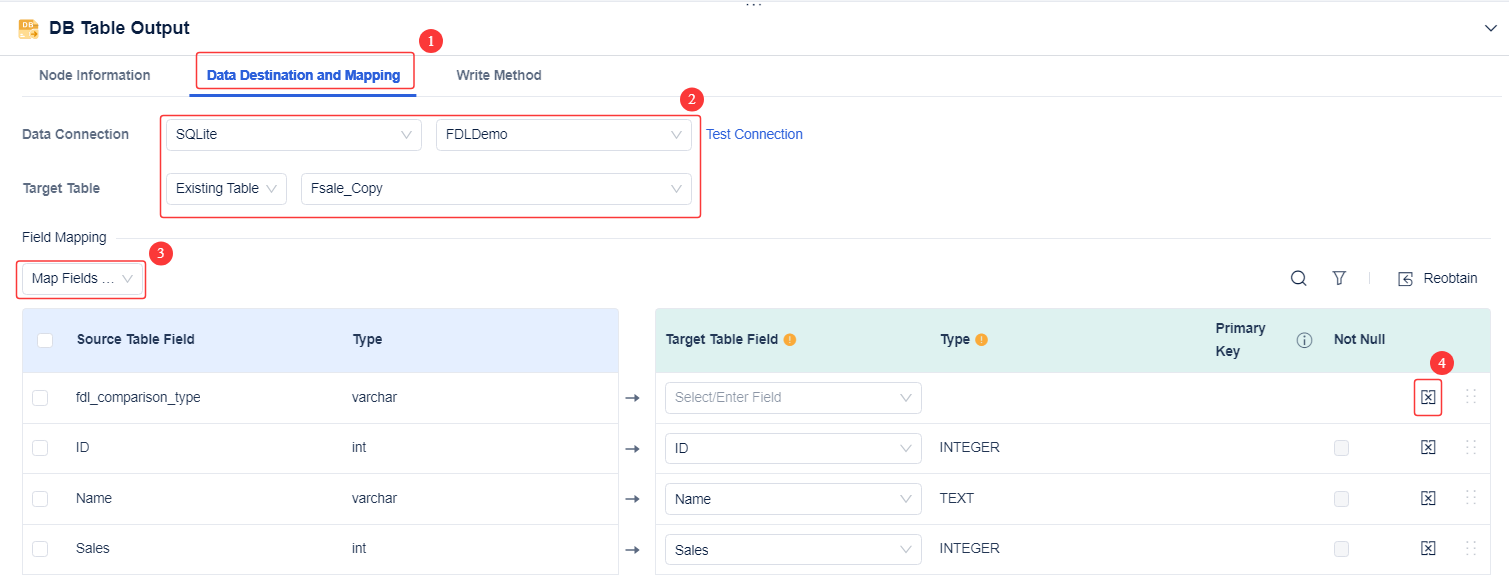Viewport: 1509px width, 579px height.
Task: Click the DB Table Output node icon
Action: click(x=28, y=29)
